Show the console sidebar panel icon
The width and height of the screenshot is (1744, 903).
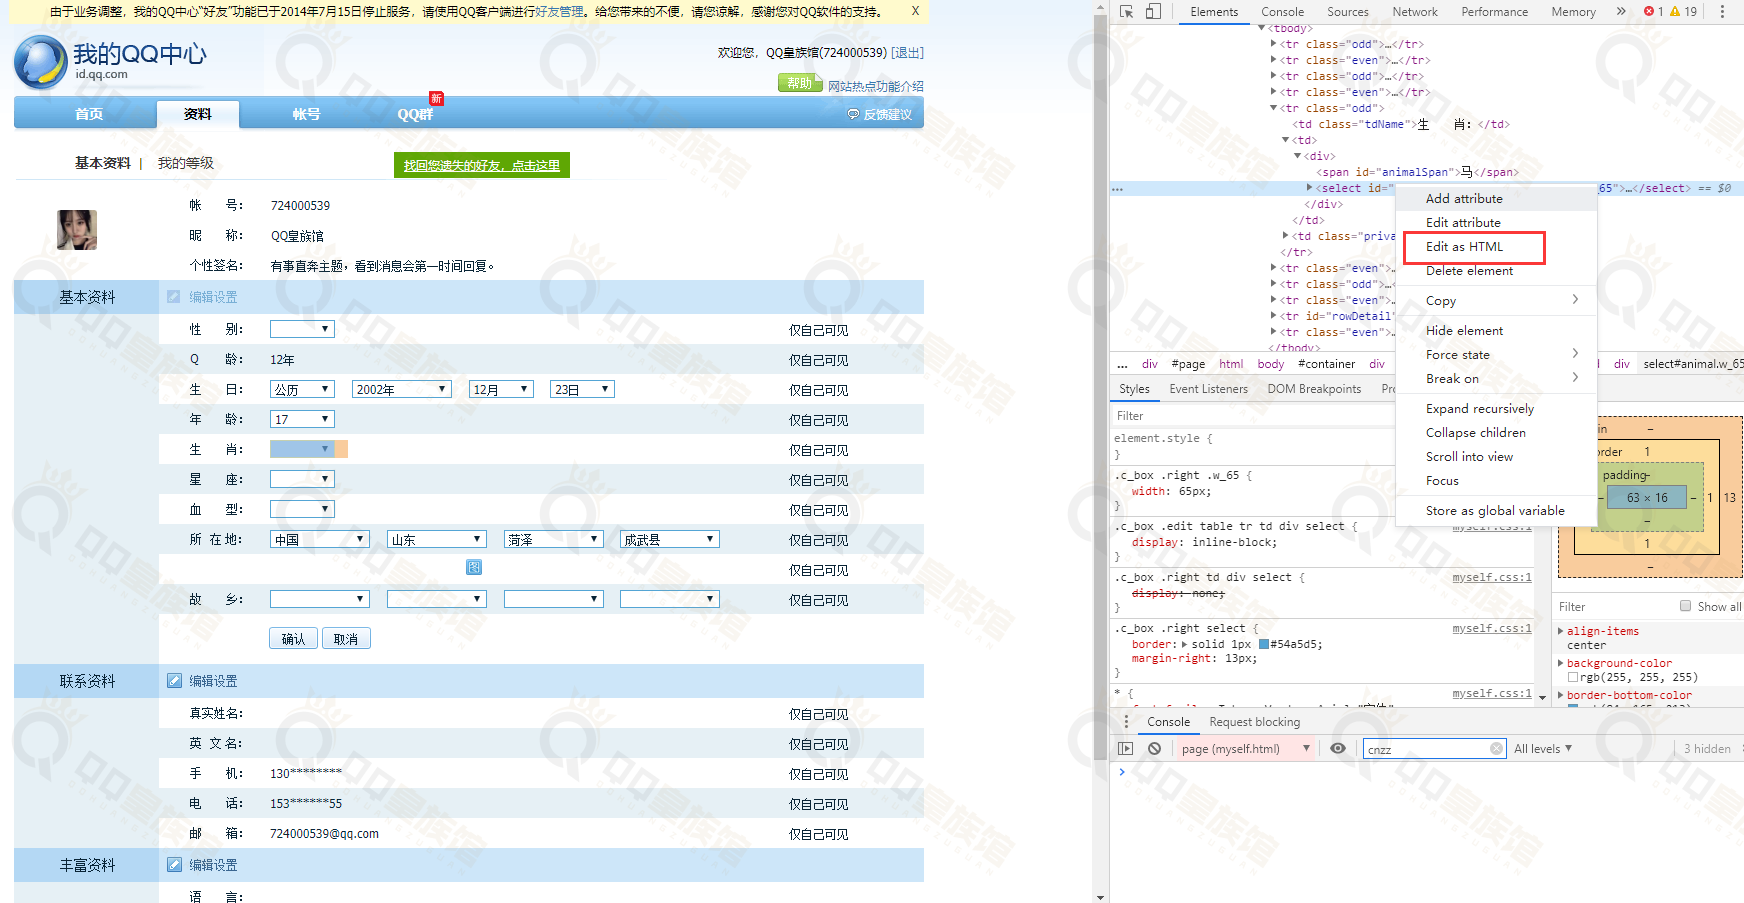click(x=1126, y=749)
